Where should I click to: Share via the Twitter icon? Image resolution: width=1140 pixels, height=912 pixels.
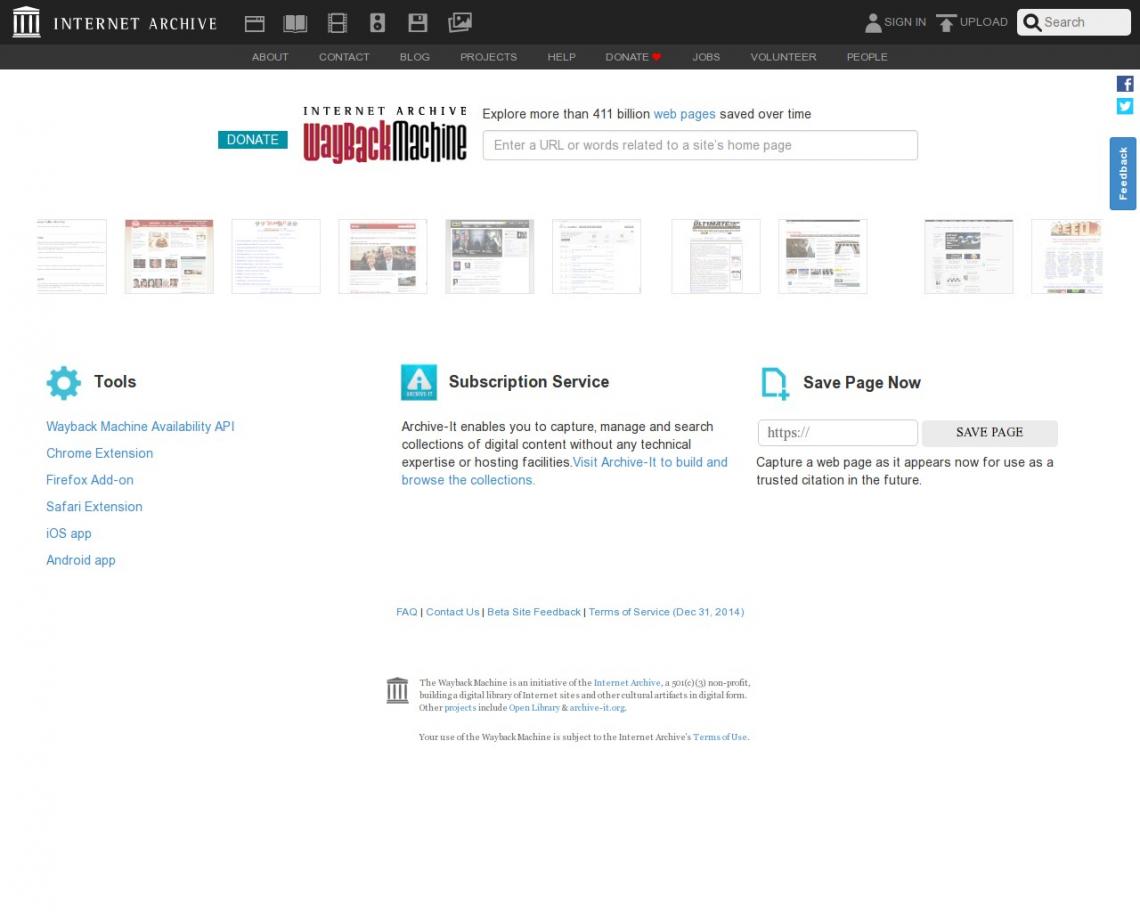(1125, 106)
